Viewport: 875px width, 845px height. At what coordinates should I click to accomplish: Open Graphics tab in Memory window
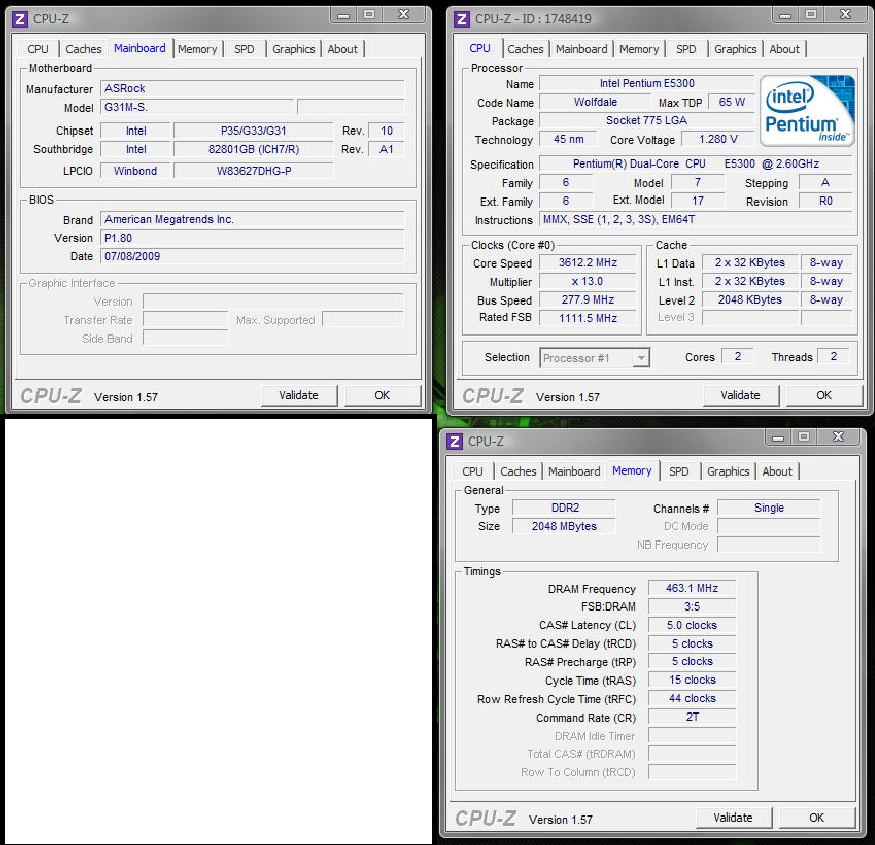(728, 472)
